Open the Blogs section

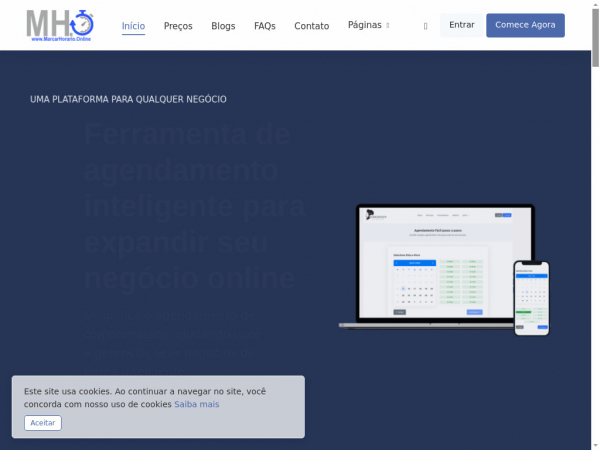[223, 26]
